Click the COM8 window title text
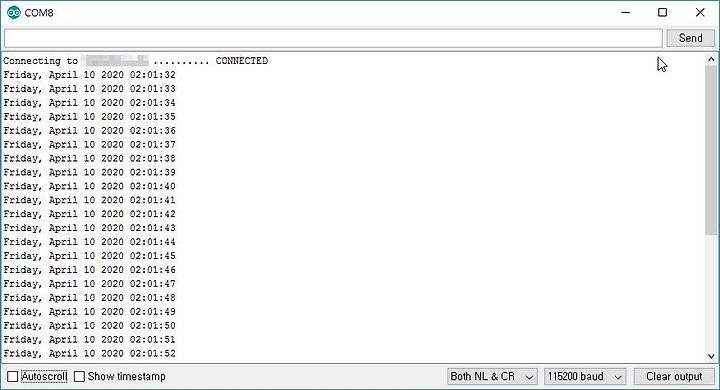 39,13
